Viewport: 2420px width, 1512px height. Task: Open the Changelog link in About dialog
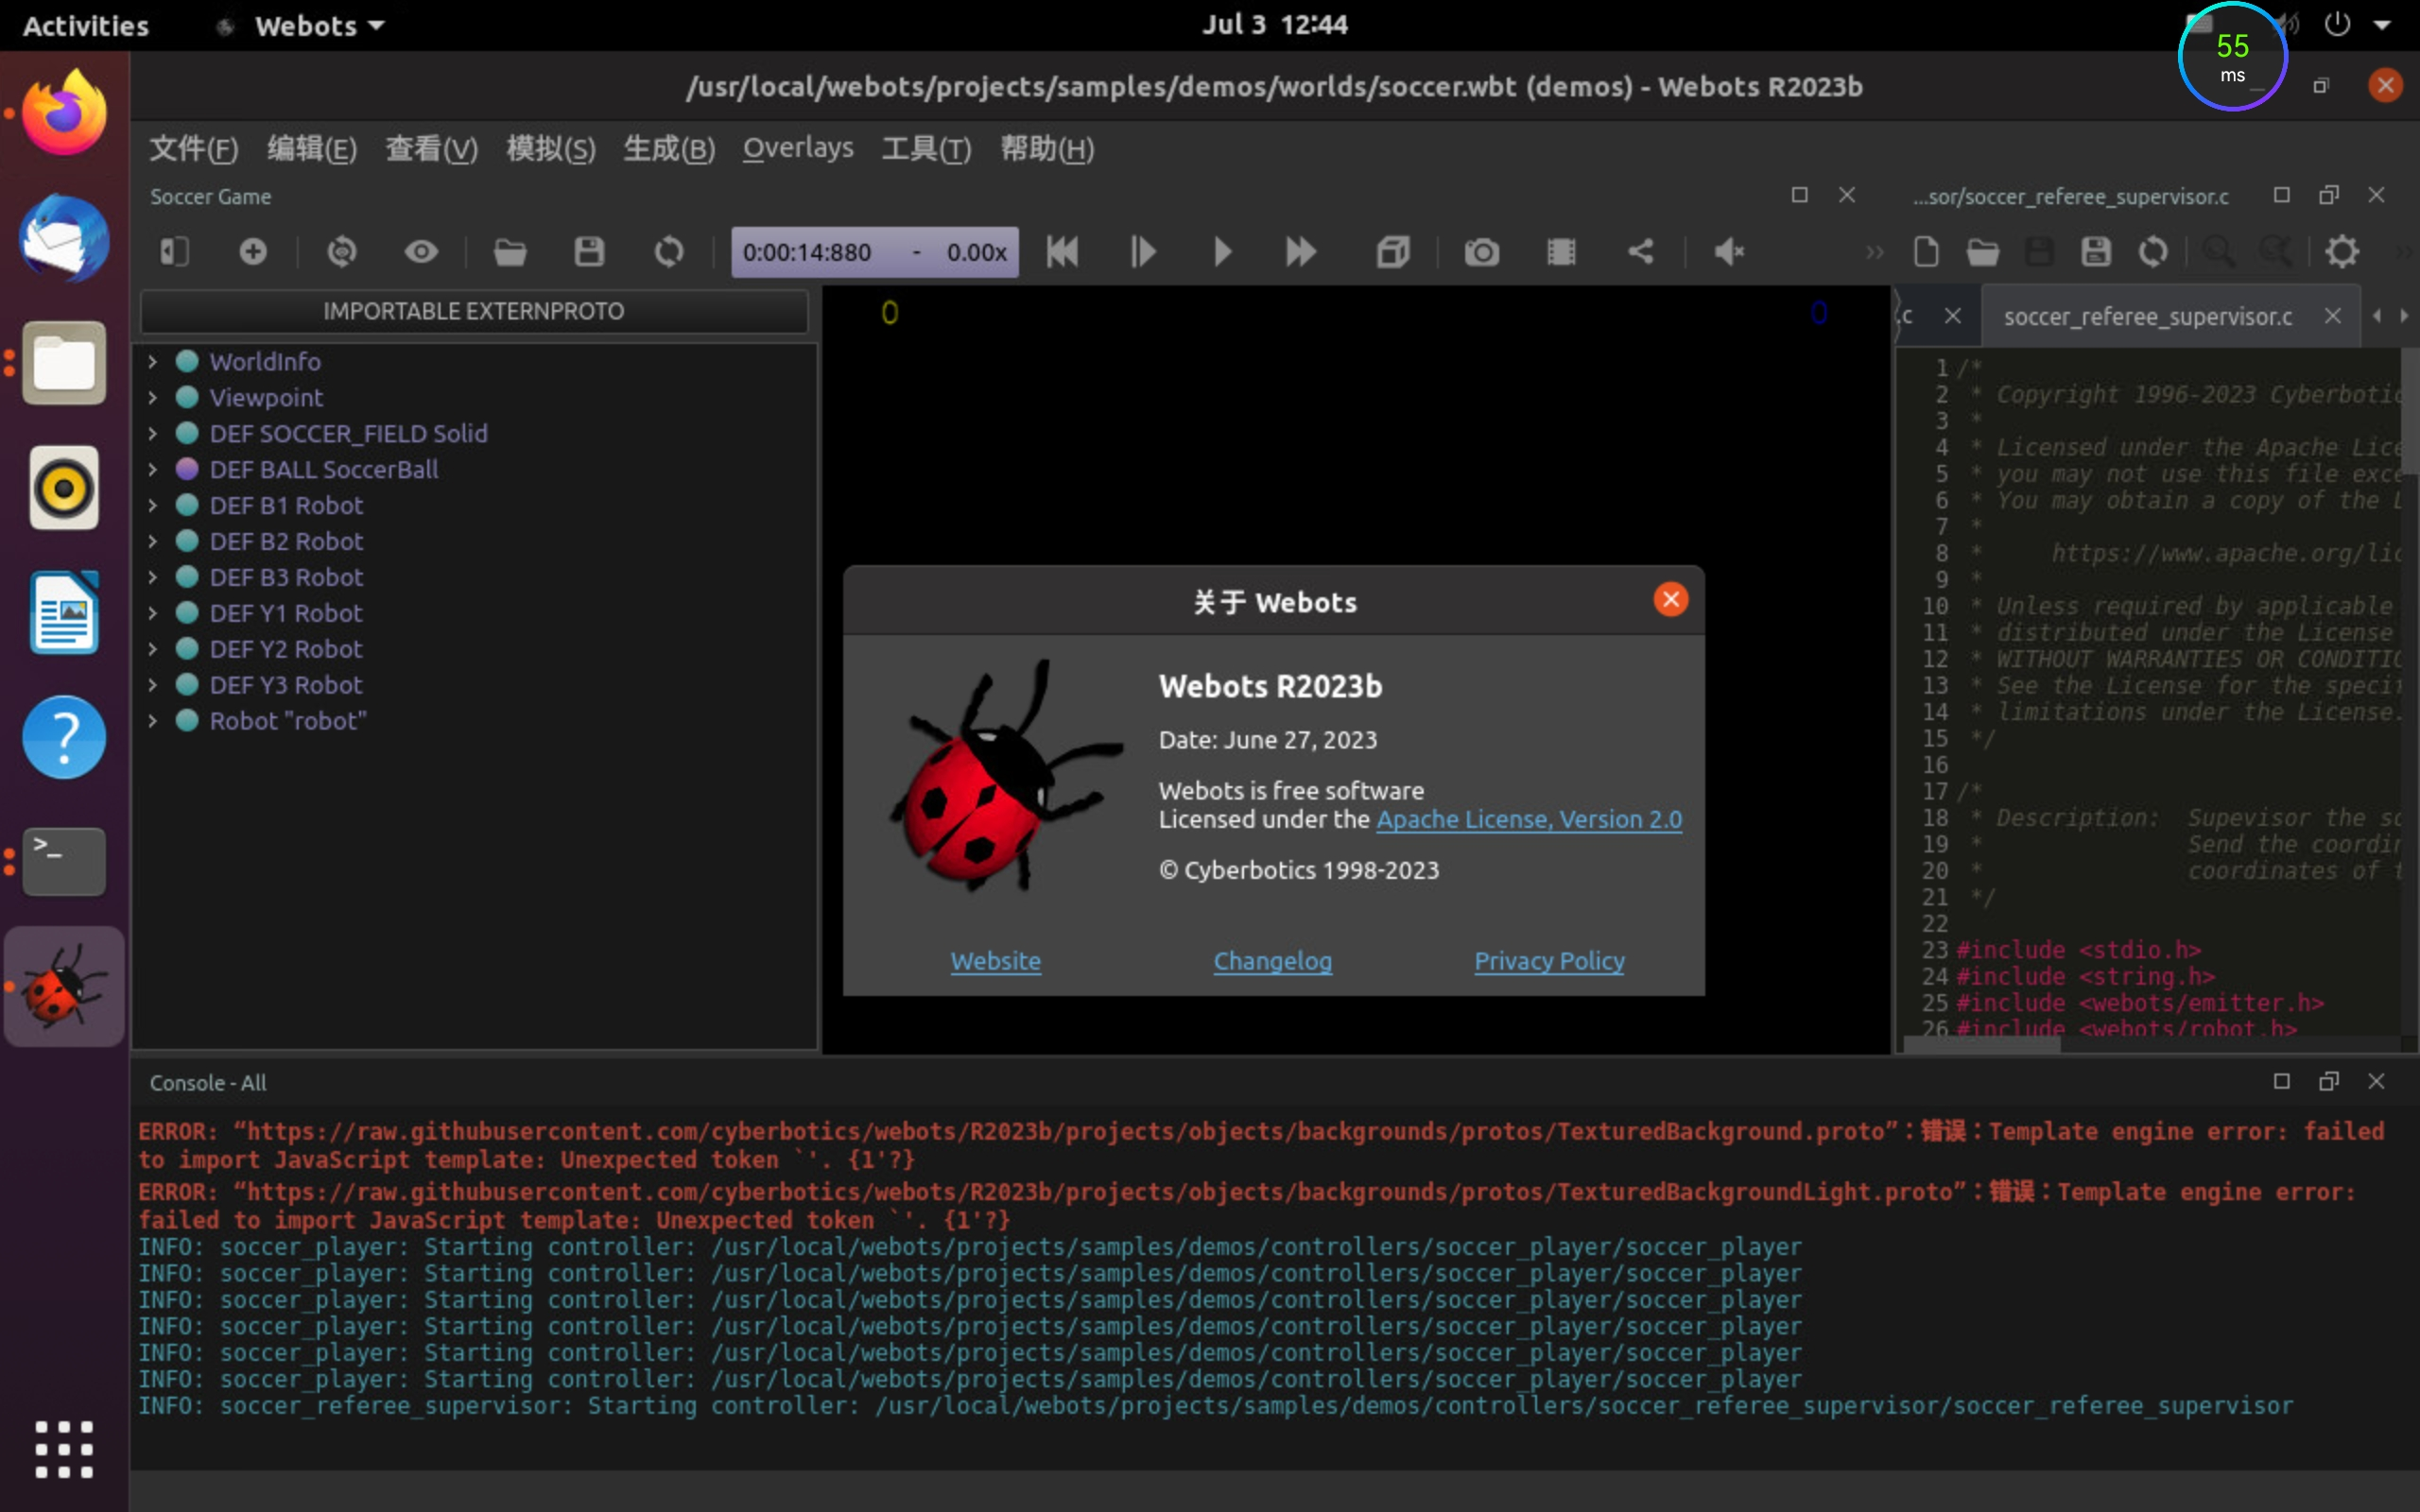(1272, 960)
